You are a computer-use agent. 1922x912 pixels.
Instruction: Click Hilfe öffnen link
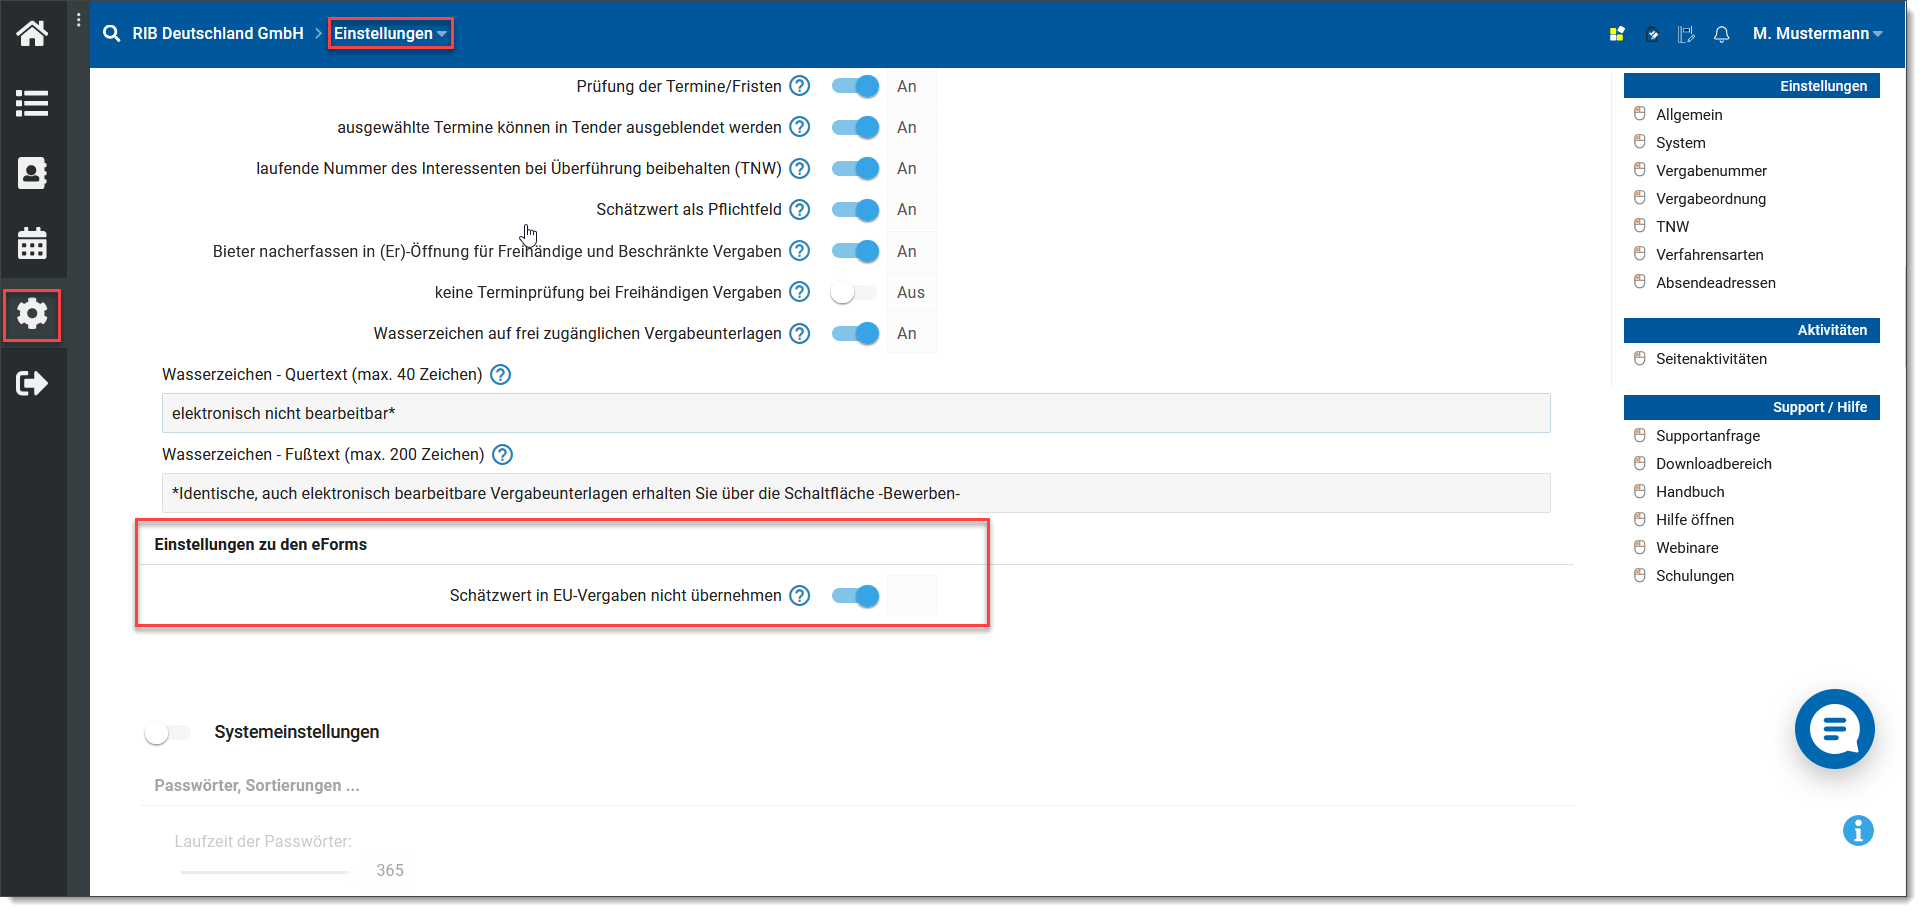(1694, 520)
